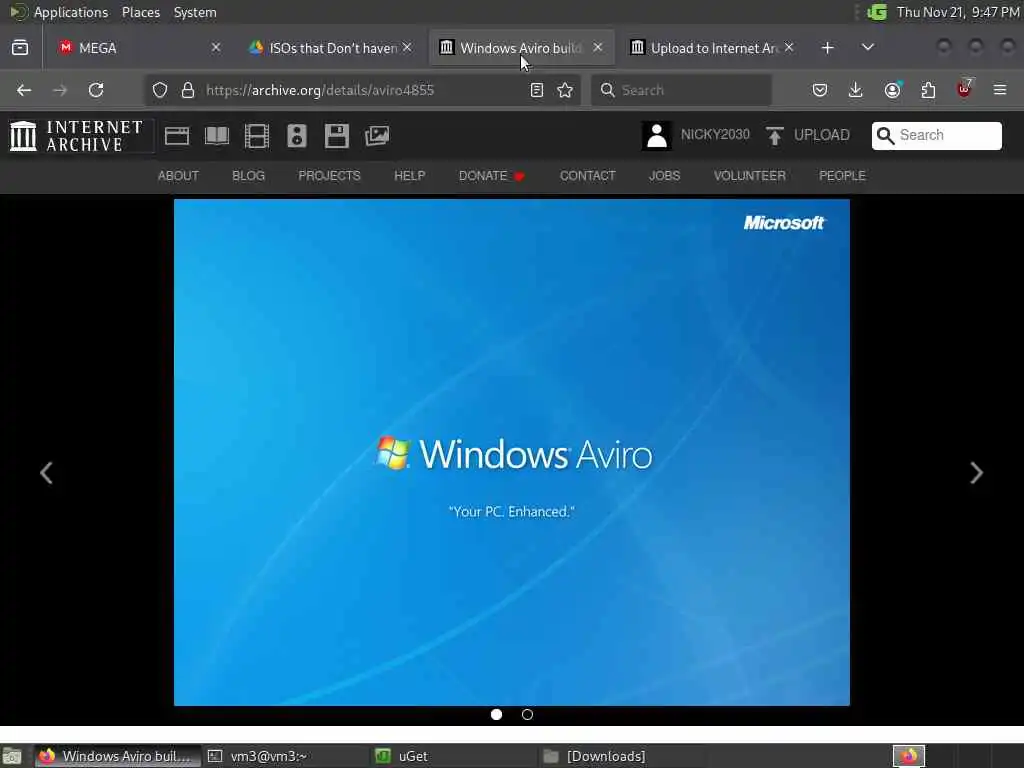Open the HELP link

tap(409, 176)
